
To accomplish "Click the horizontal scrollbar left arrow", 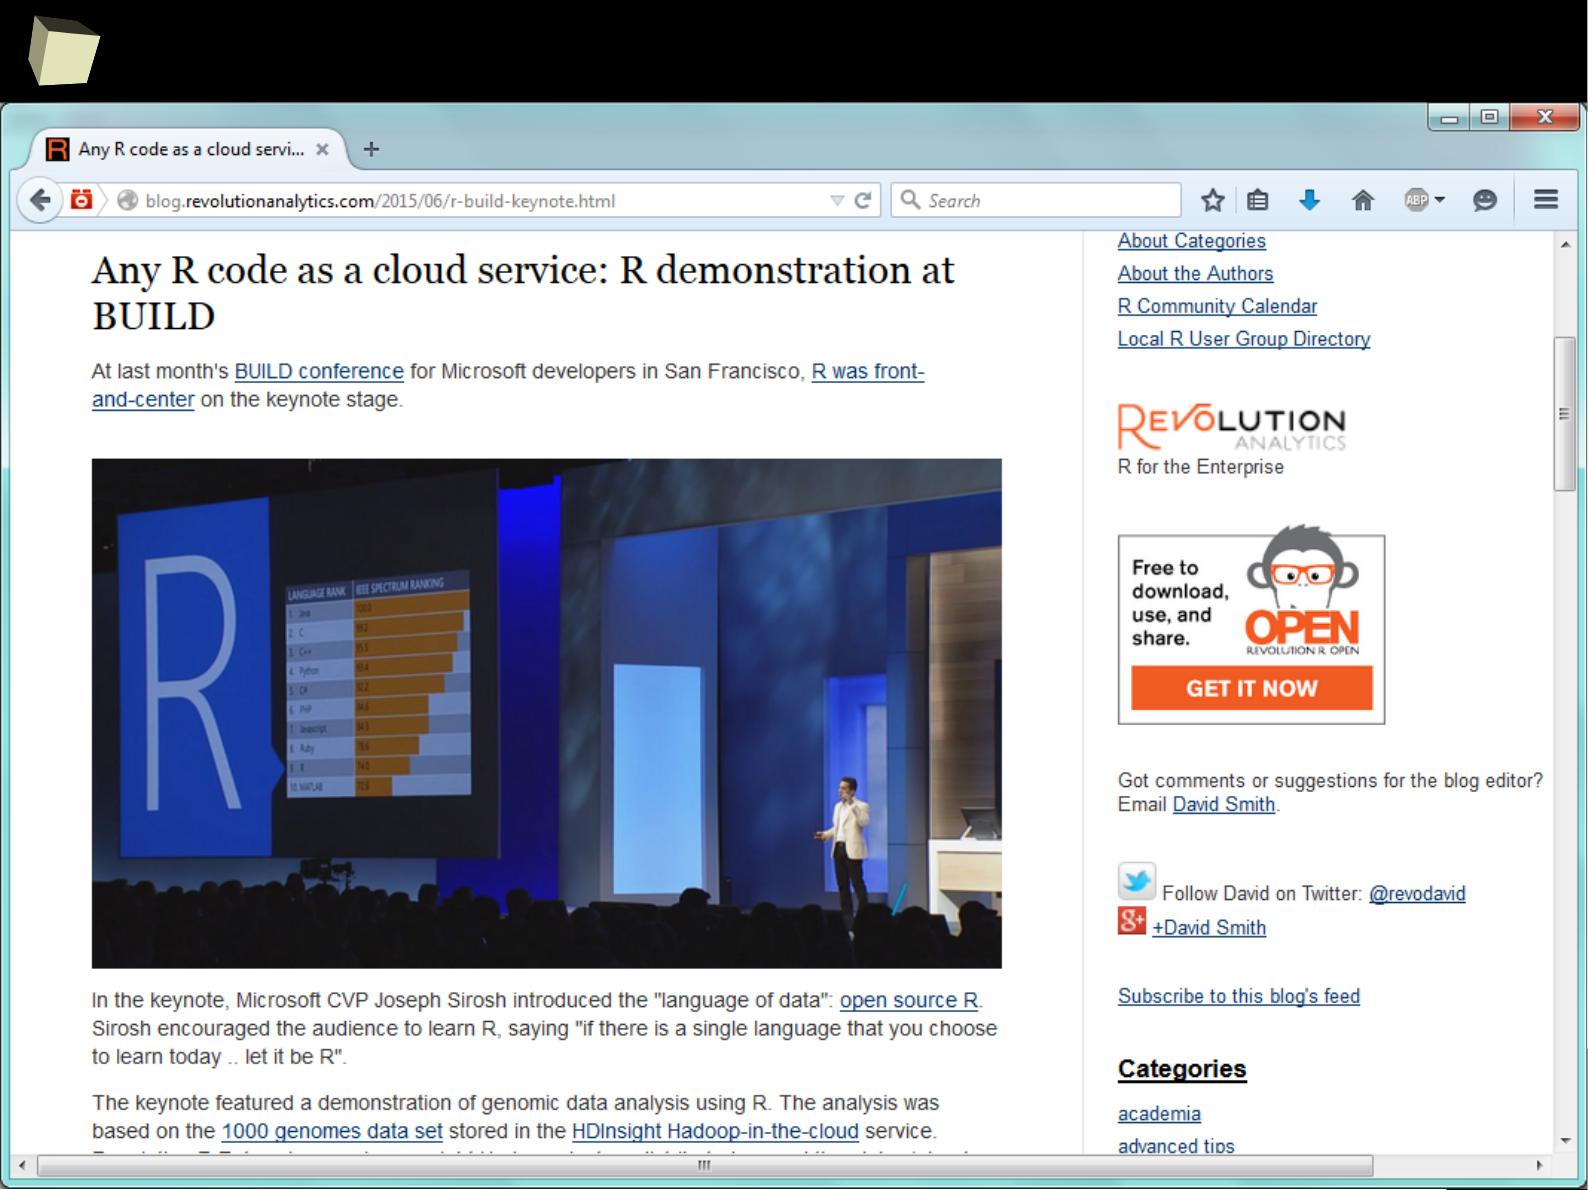I will [21, 1165].
